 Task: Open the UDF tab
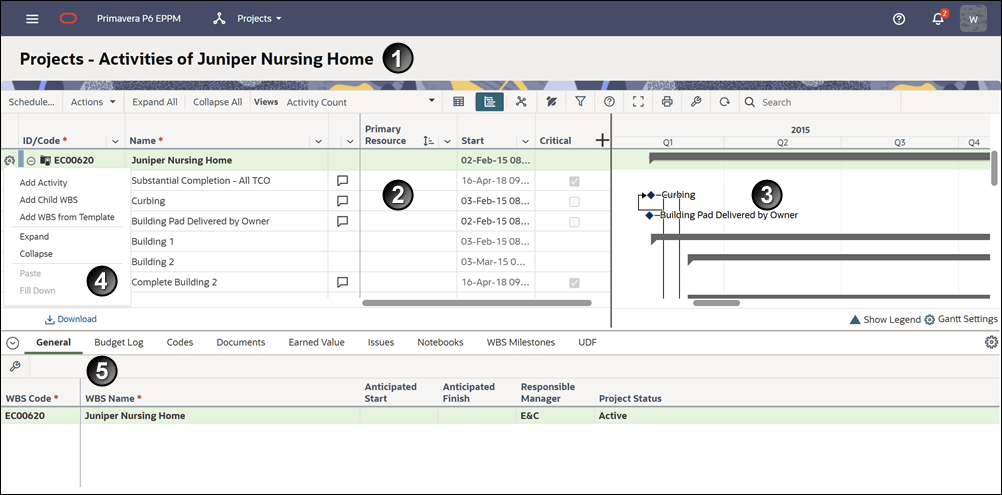[587, 342]
